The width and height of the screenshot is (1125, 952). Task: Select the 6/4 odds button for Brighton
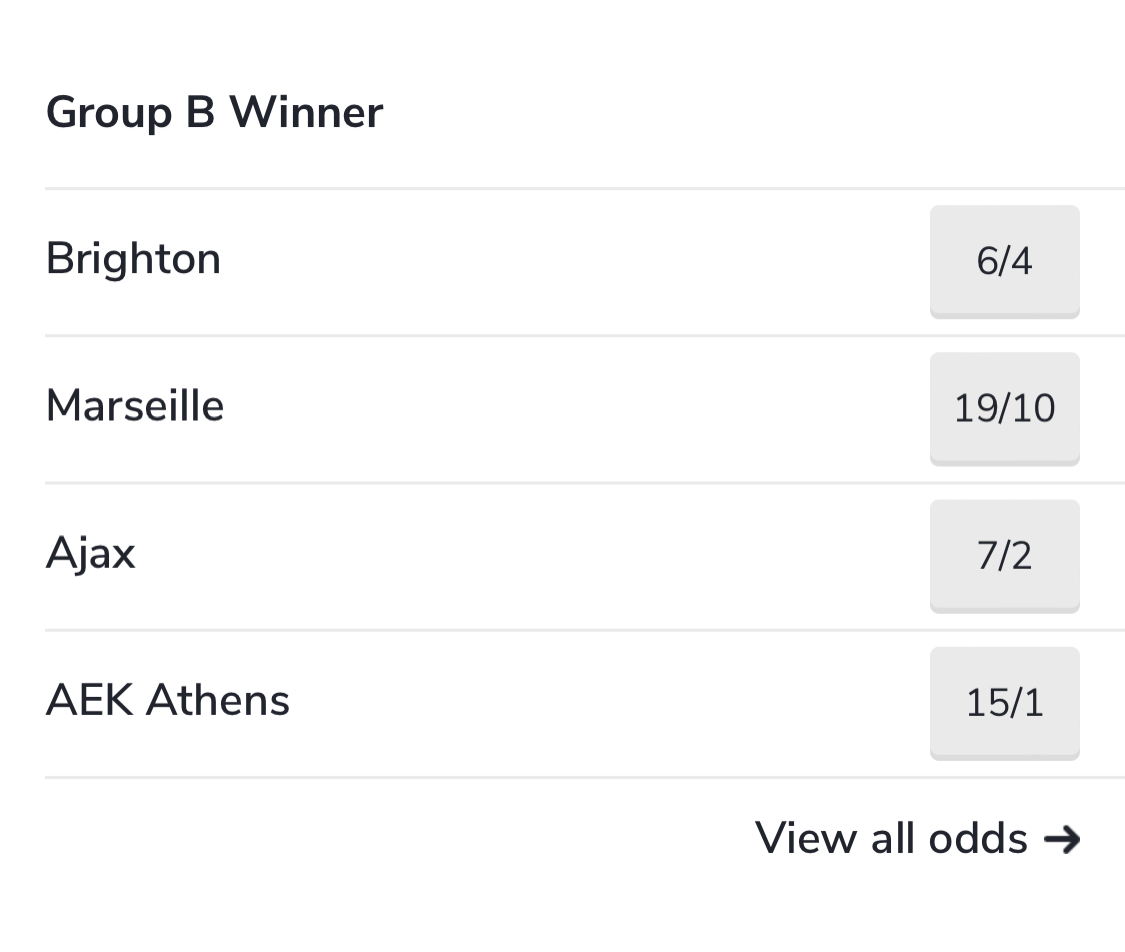[x=1004, y=262]
